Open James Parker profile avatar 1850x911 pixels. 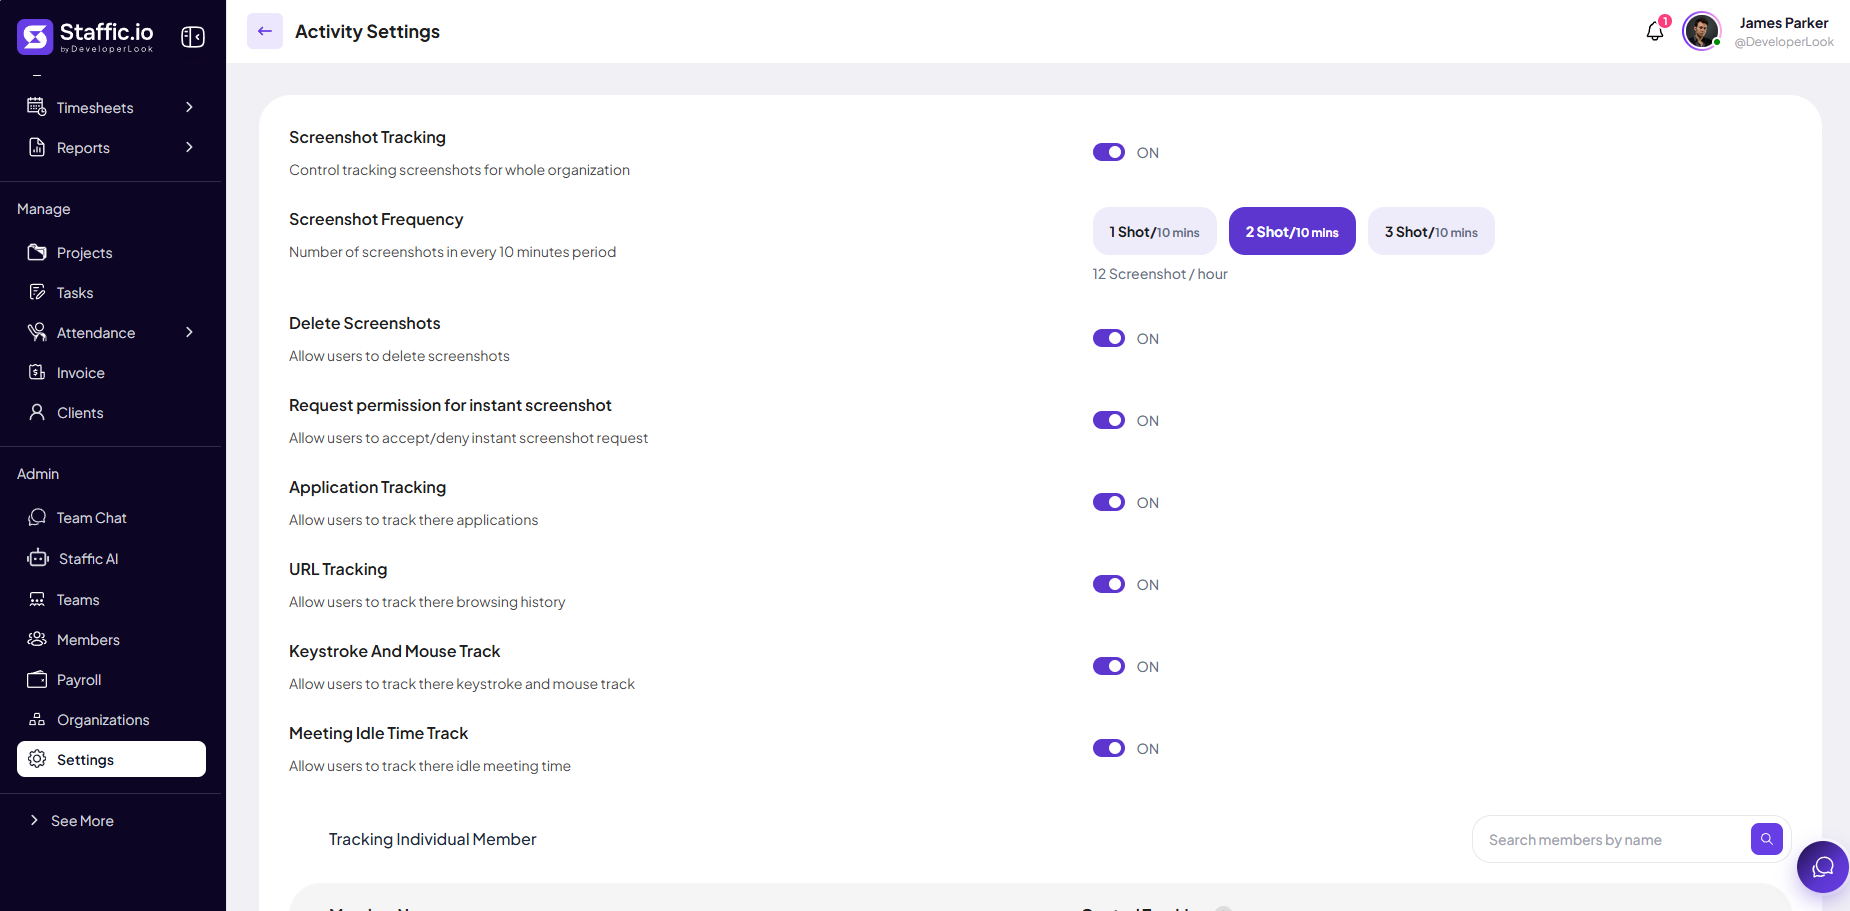(1701, 31)
